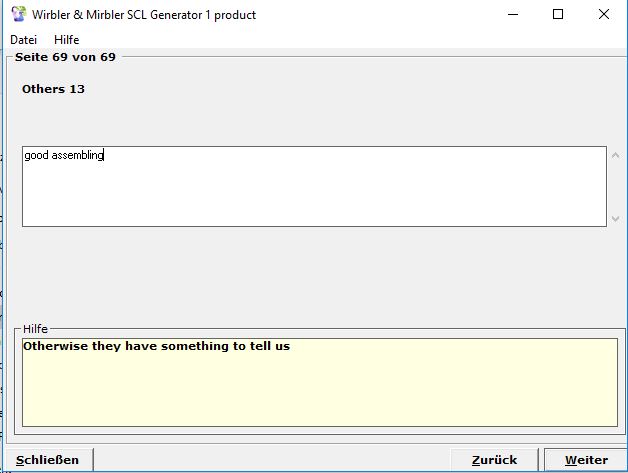This screenshot has height=473, width=628.
Task: Open the Hilfe menu
Action: [x=67, y=40]
